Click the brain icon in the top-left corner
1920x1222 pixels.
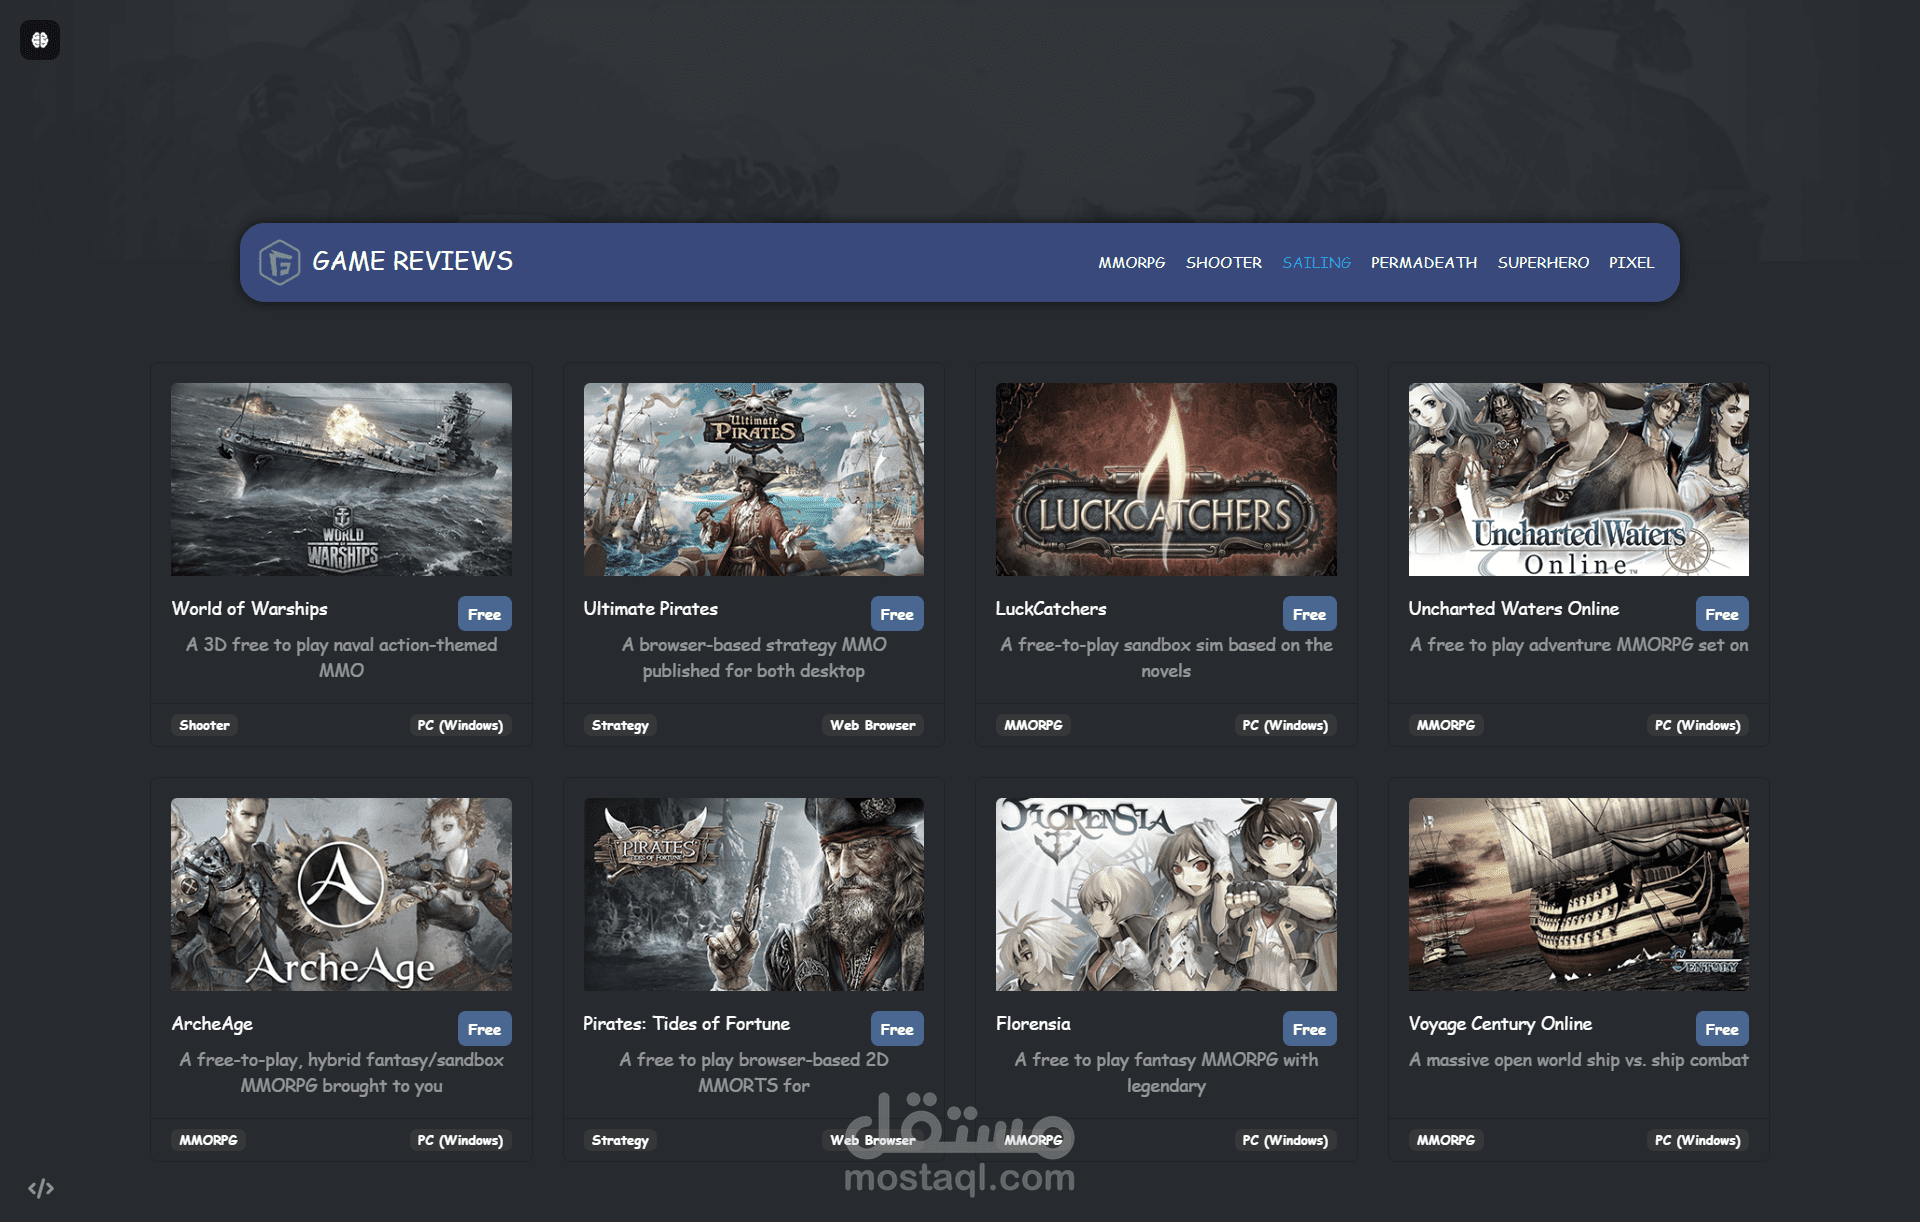tap(40, 40)
